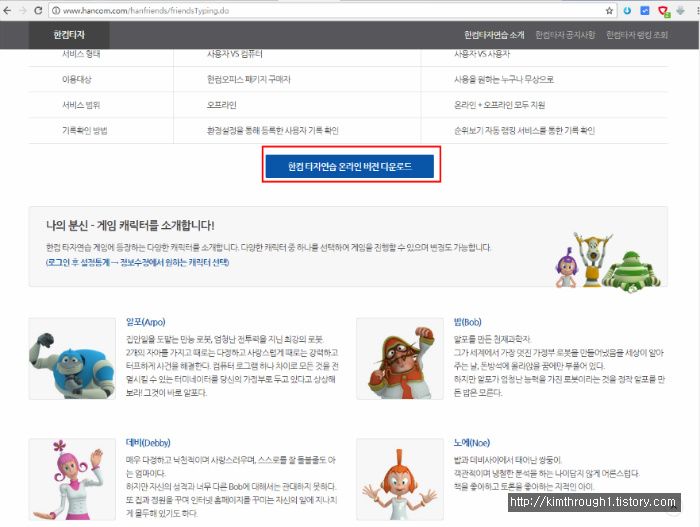Select the 오프라인 table cell
This screenshot has width=700, height=527.
(221, 105)
